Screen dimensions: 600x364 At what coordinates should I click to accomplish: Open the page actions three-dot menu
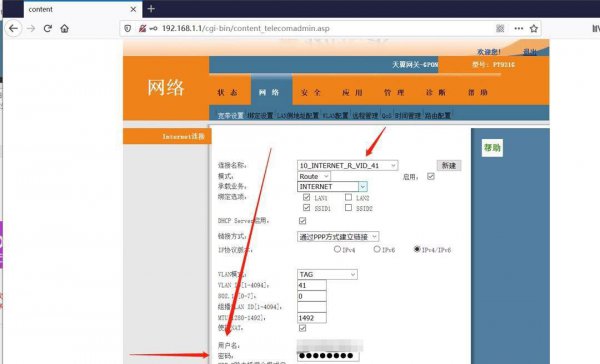coord(518,28)
